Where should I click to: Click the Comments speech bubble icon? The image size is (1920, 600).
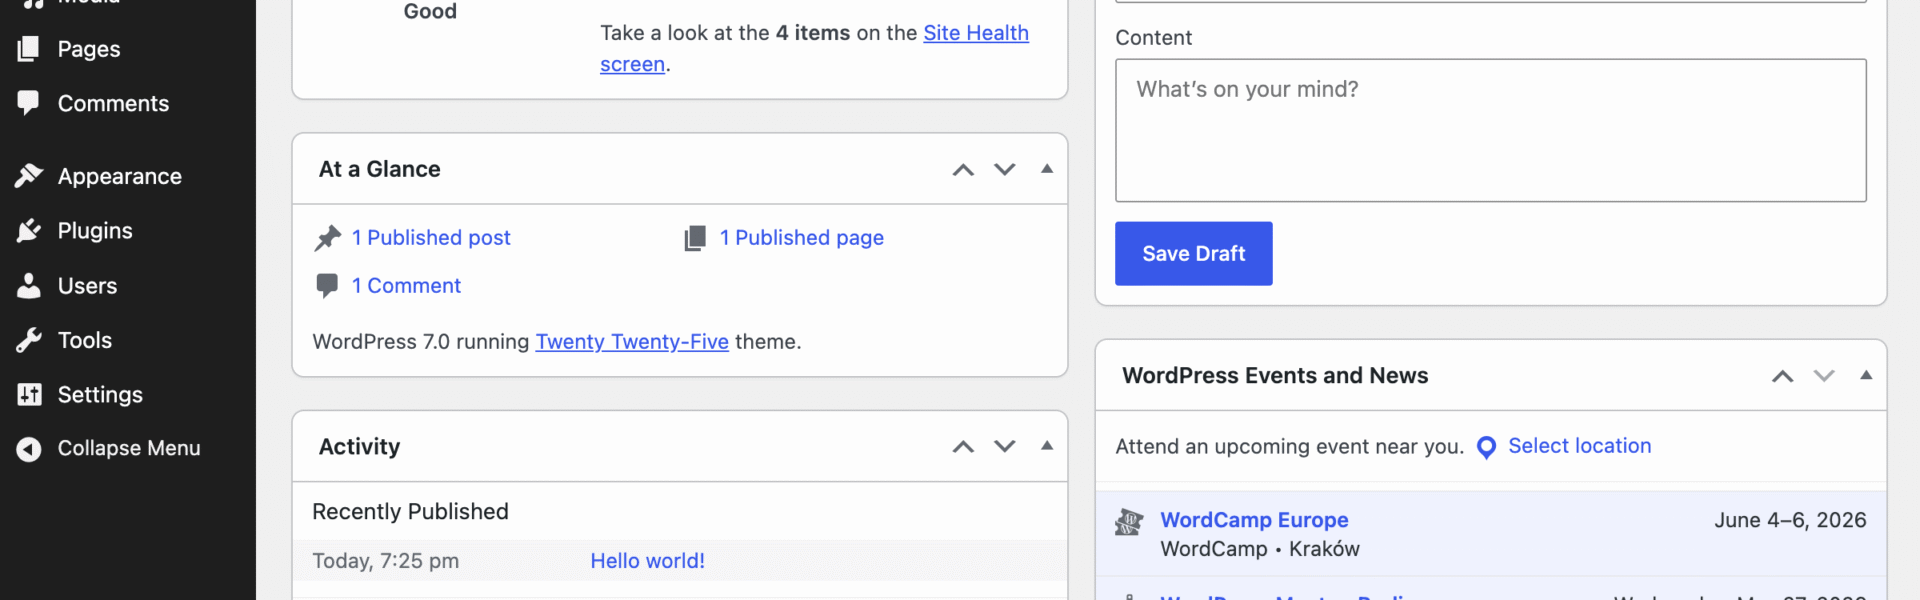[28, 102]
